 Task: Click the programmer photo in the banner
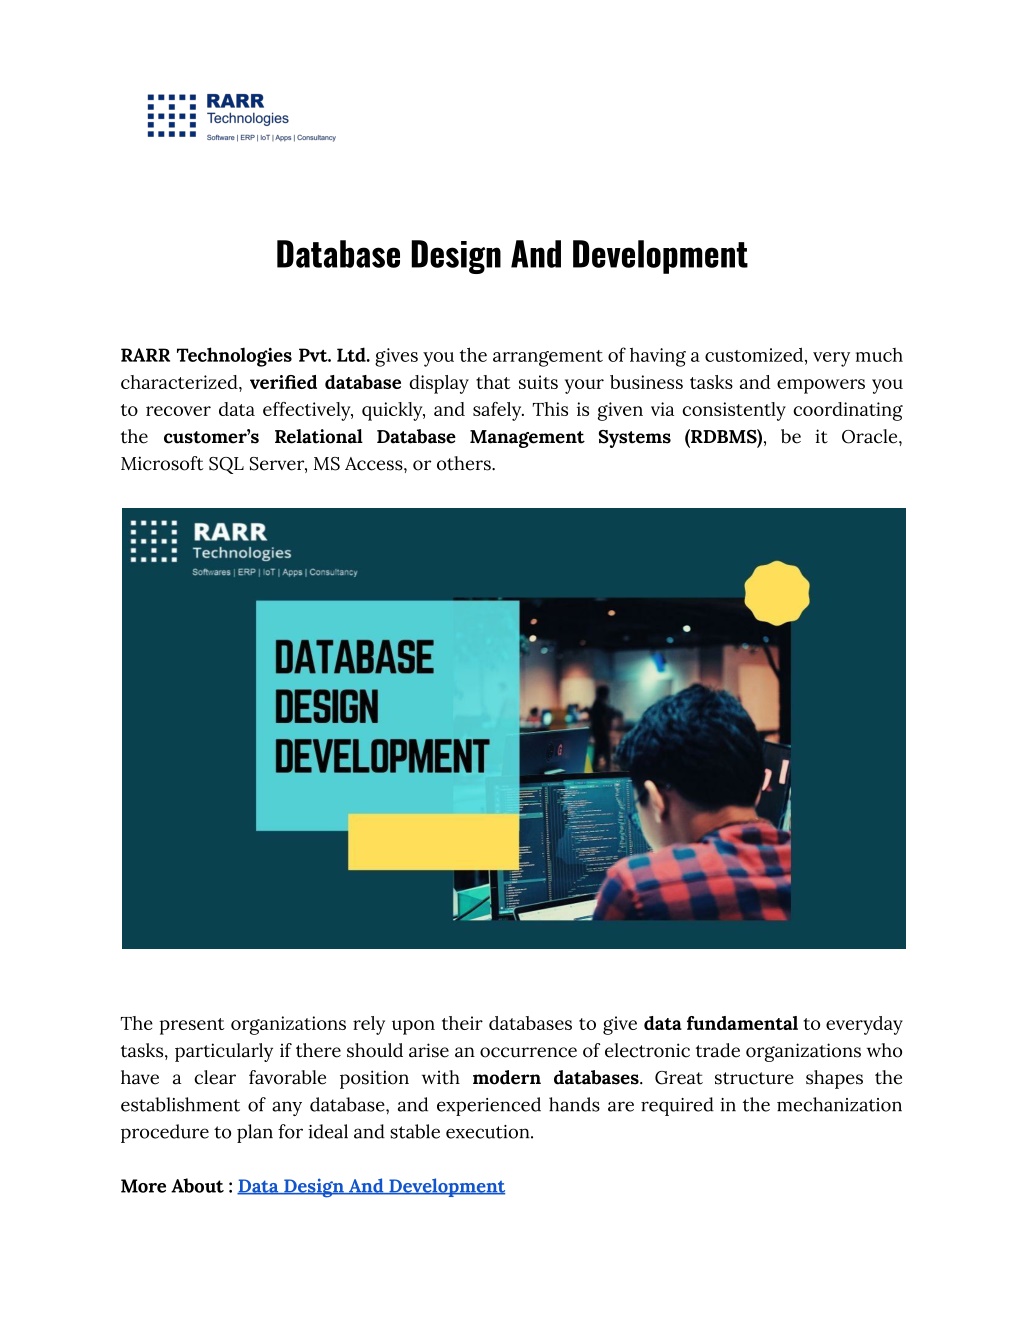pos(622,759)
